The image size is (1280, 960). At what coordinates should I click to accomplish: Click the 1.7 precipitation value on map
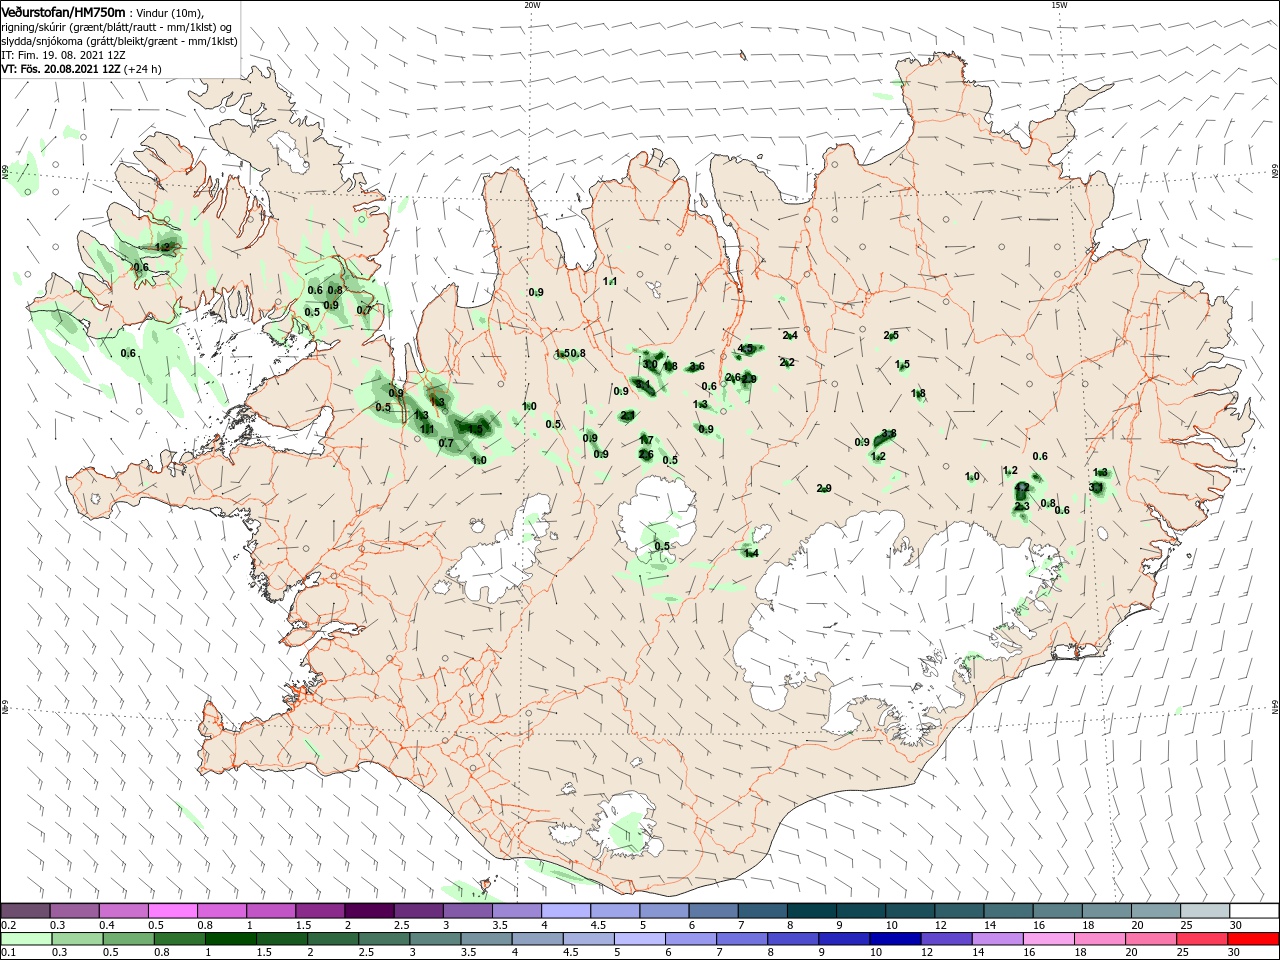646,440
